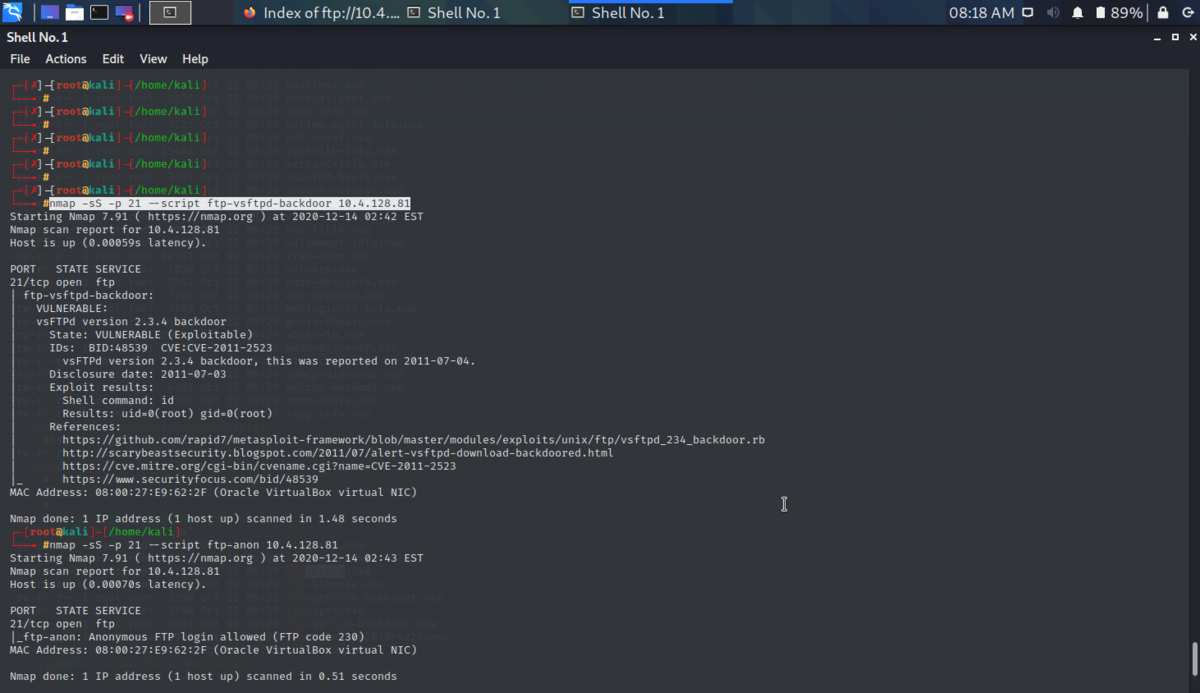This screenshot has height=693, width=1200.
Task: Click the battery 89% indicator
Action: click(1118, 13)
